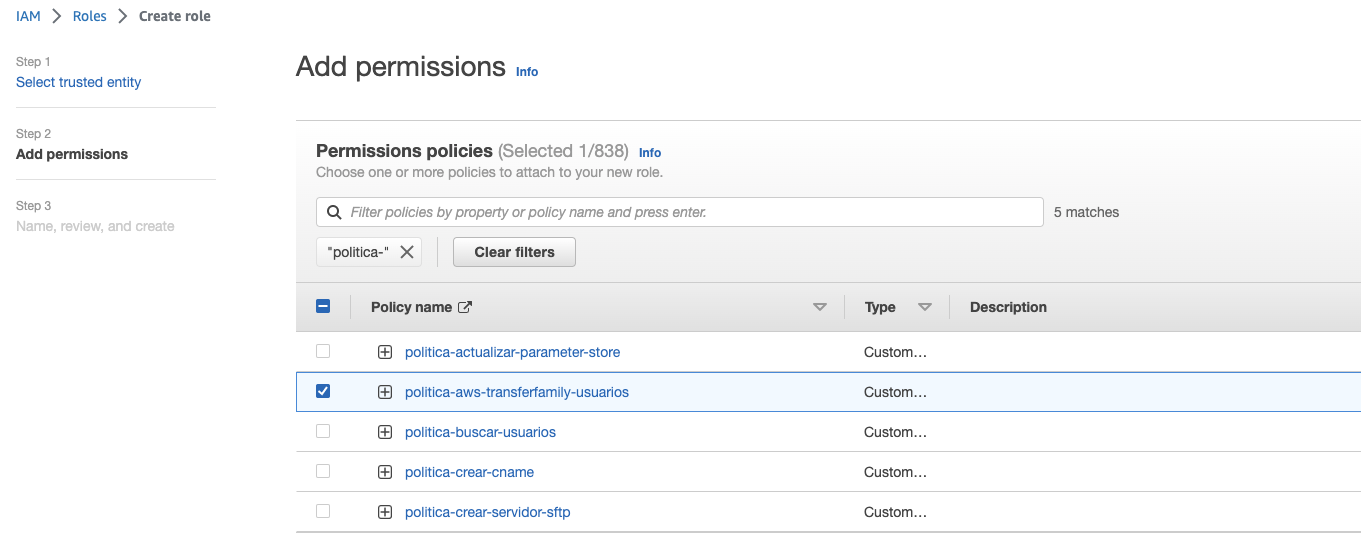Screen dimensions: 1361x553
Task: Expand politica-buscar-usuarios policy plus icon
Action: click(385, 432)
